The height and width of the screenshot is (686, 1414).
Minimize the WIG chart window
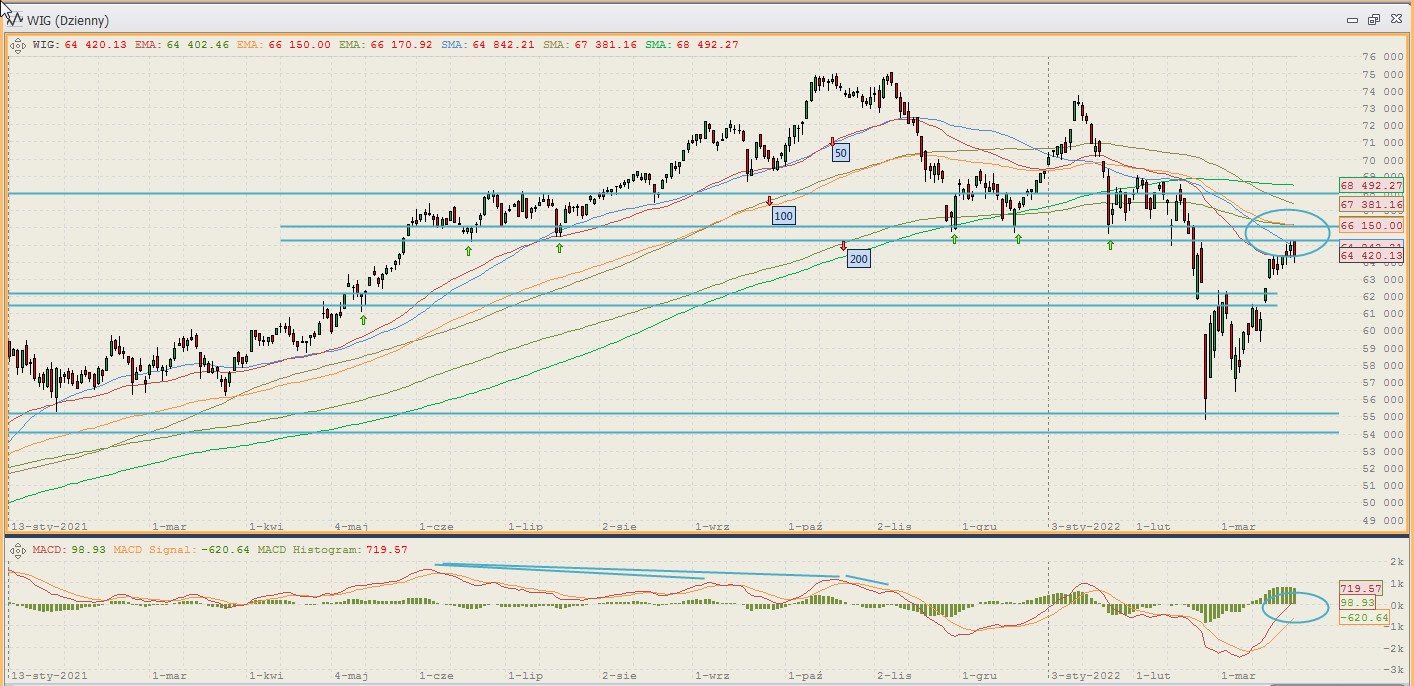1352,20
